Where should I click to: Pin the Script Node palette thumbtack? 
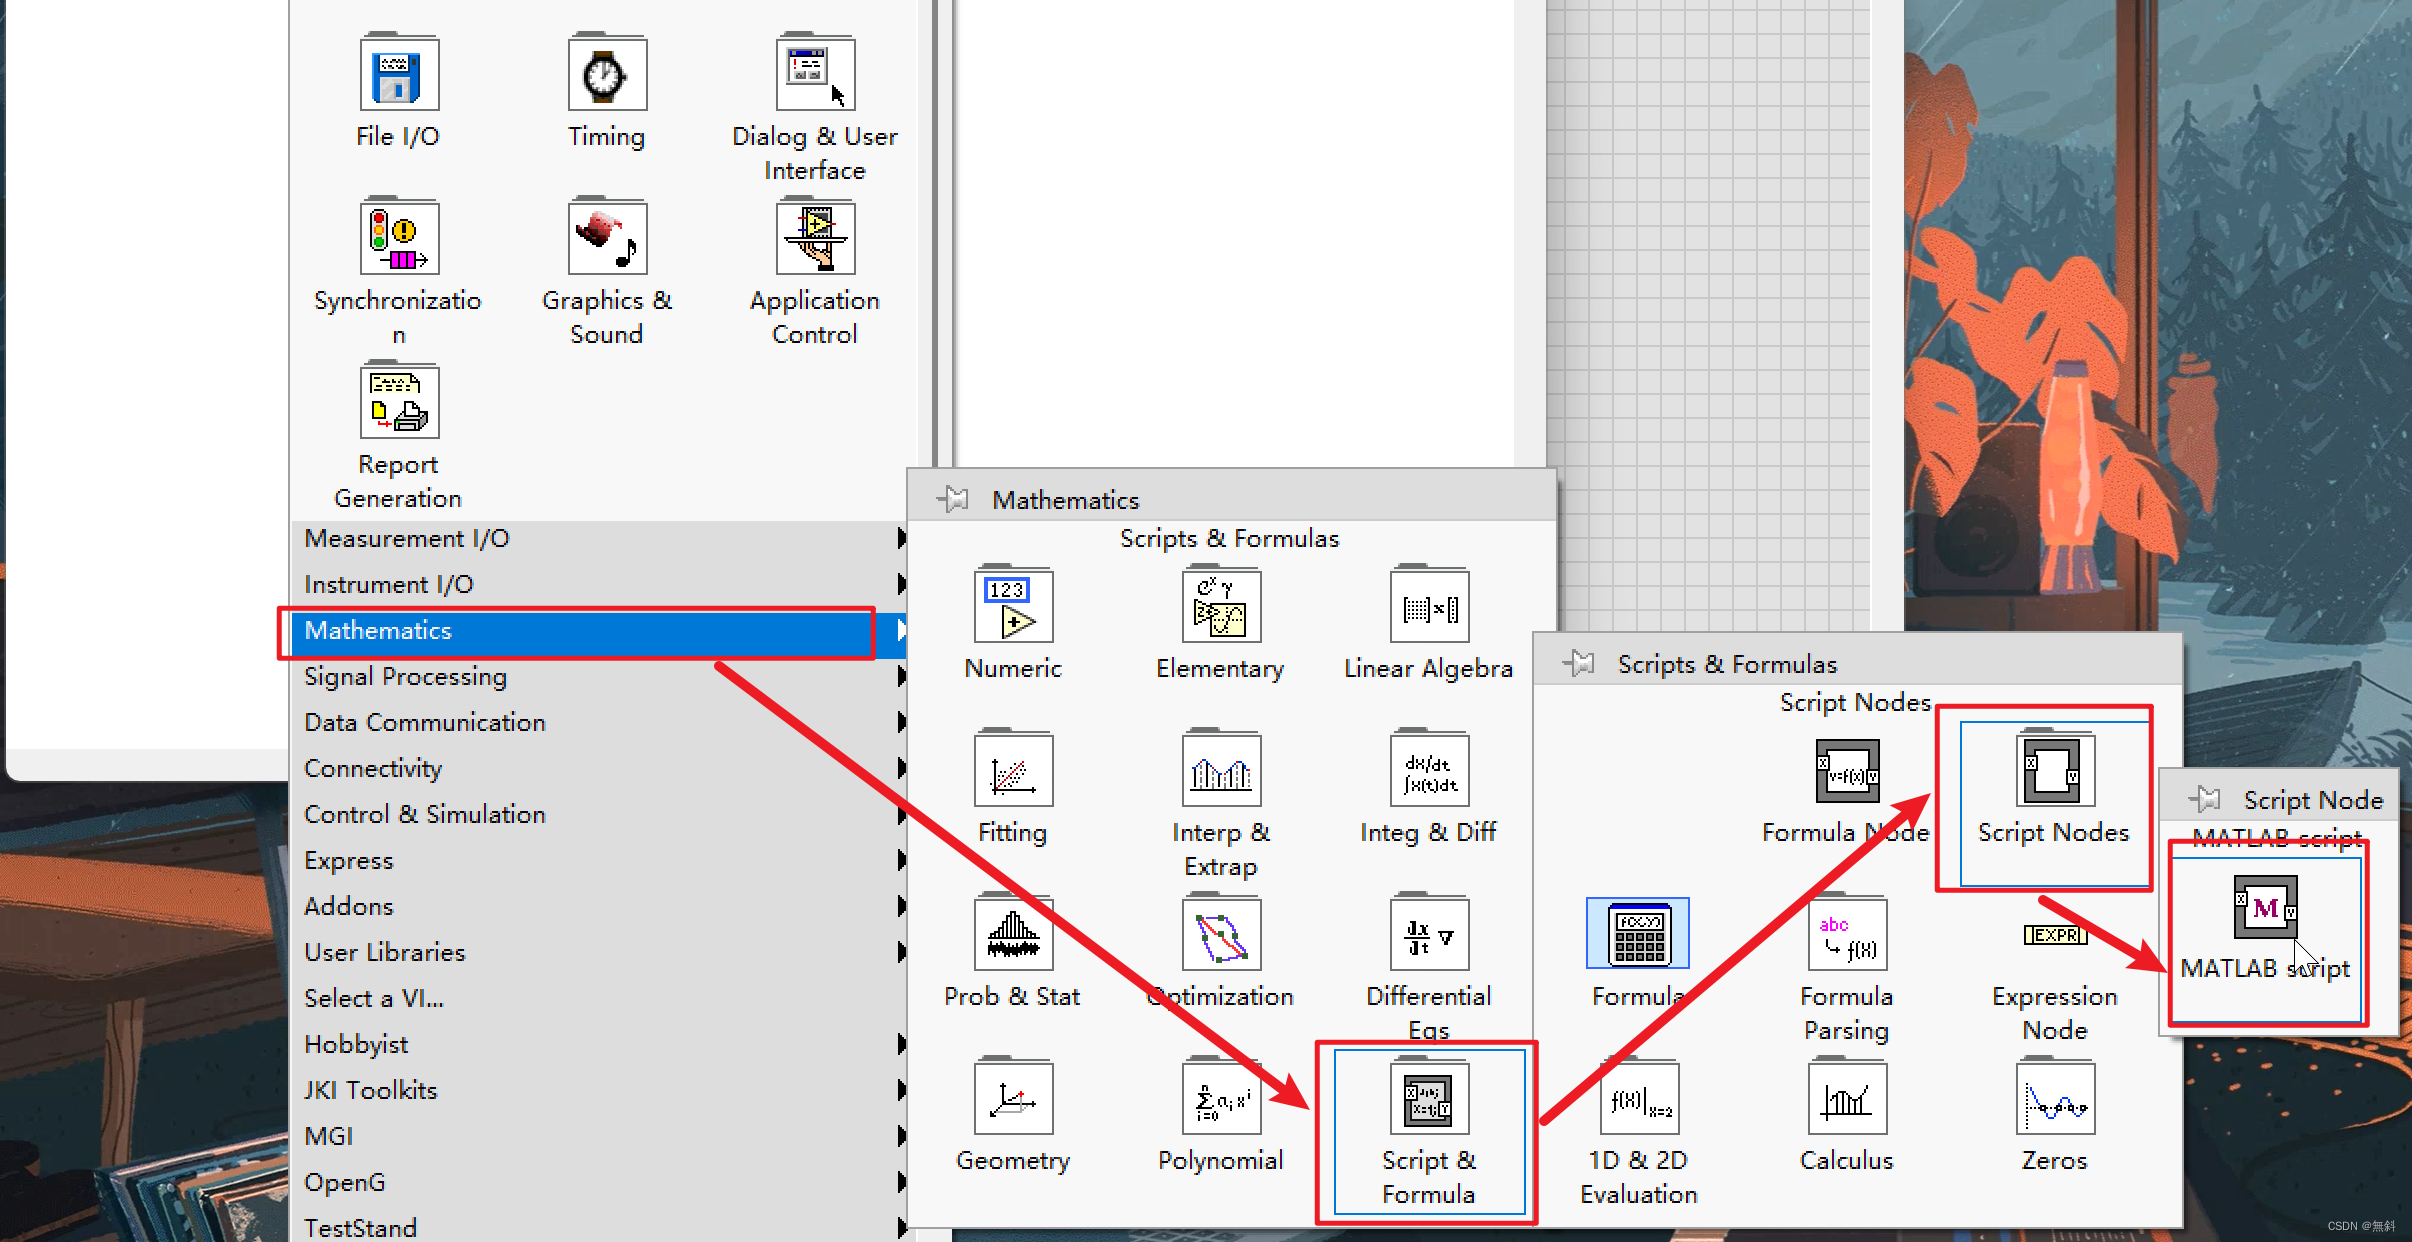tap(2205, 799)
